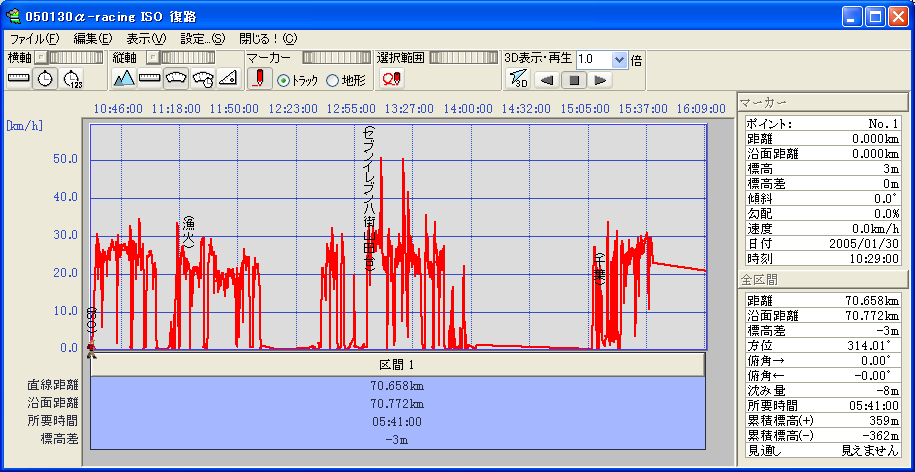Click the 区間 1 section header button
915x472 pixels.
coord(397,364)
